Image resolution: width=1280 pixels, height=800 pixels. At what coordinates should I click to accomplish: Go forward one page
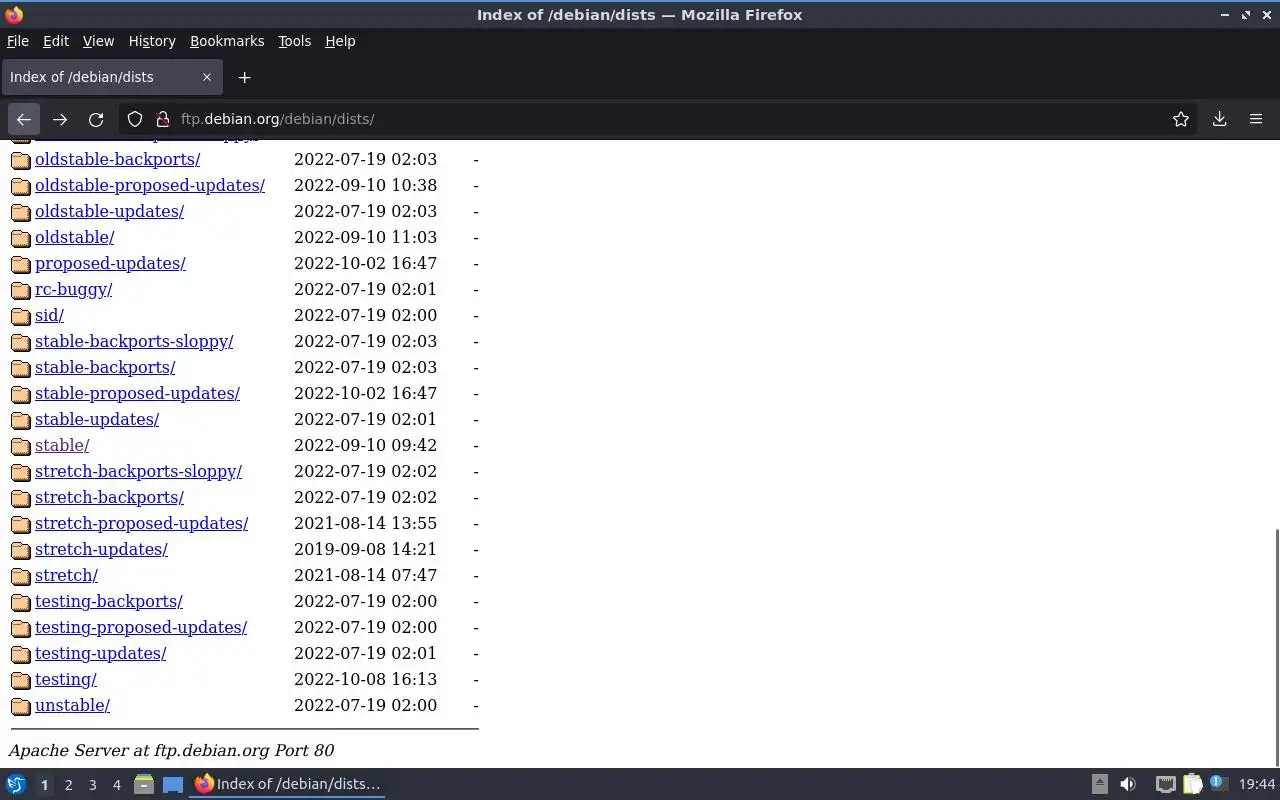[x=60, y=119]
